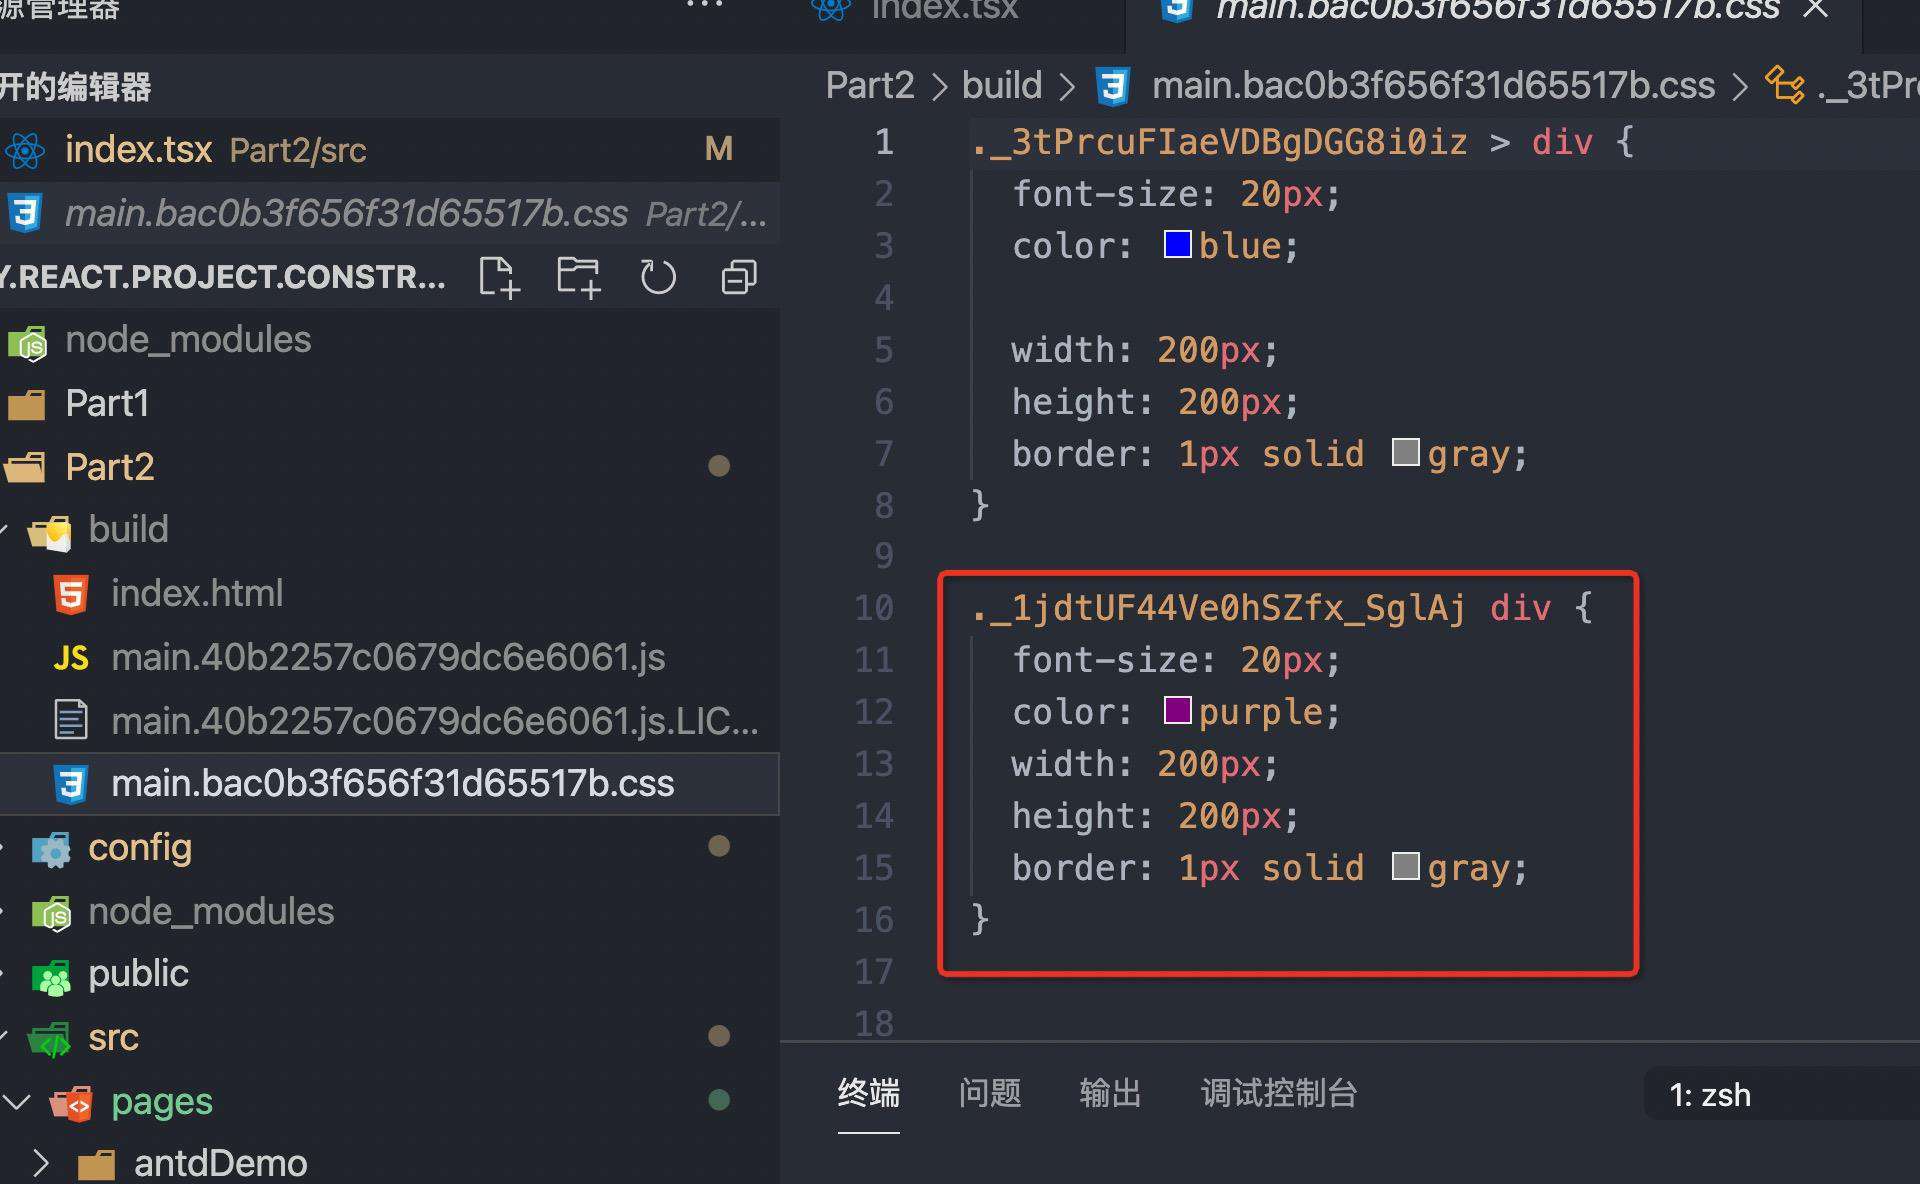Open the css file in open editors list

(x=390, y=213)
